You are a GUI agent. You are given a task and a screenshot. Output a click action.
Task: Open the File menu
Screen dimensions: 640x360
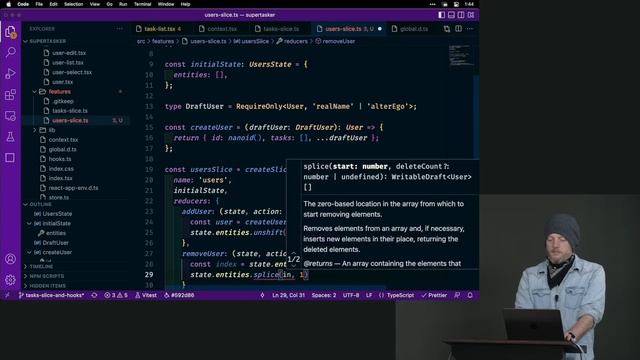(39, 4)
